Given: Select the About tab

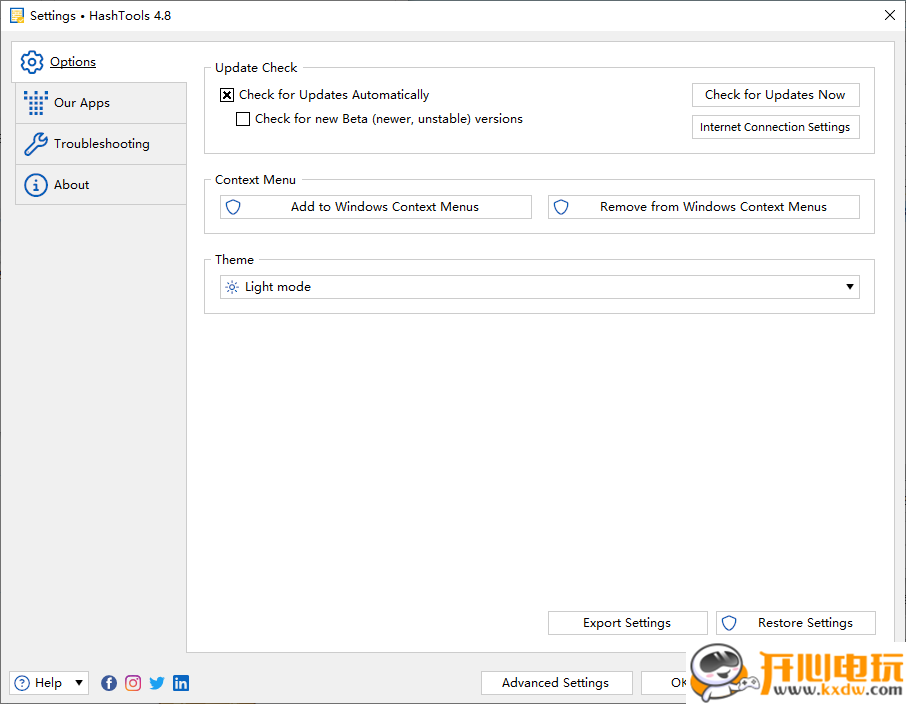Looking at the screenshot, I should click(x=101, y=185).
